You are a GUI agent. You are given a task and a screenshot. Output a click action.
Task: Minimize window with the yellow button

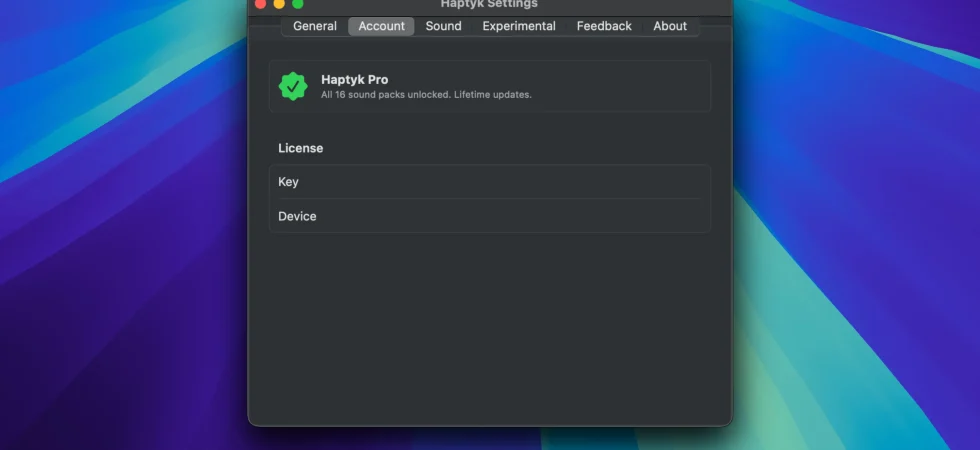(x=279, y=3)
